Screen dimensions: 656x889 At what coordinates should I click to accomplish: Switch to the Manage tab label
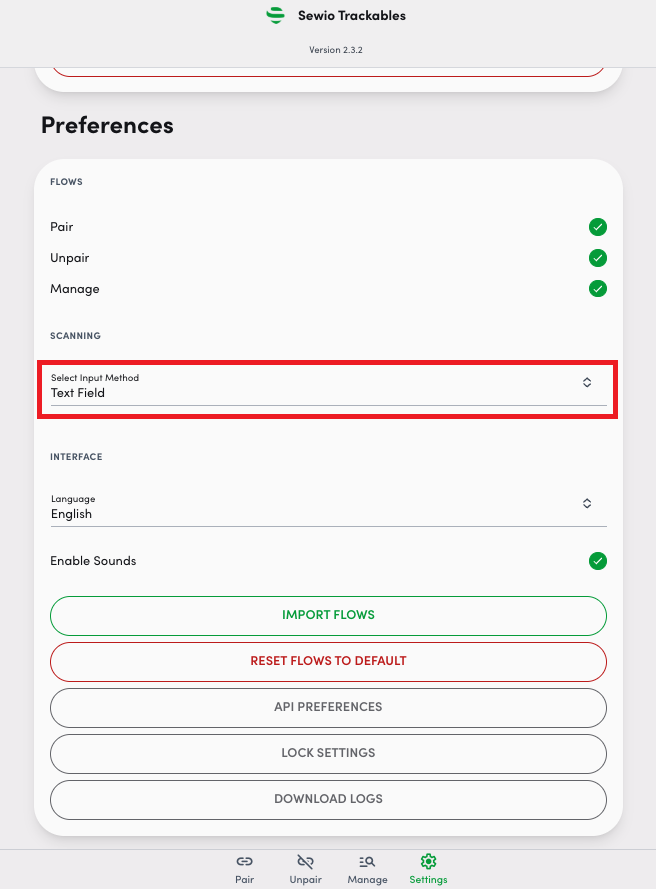tap(367, 880)
